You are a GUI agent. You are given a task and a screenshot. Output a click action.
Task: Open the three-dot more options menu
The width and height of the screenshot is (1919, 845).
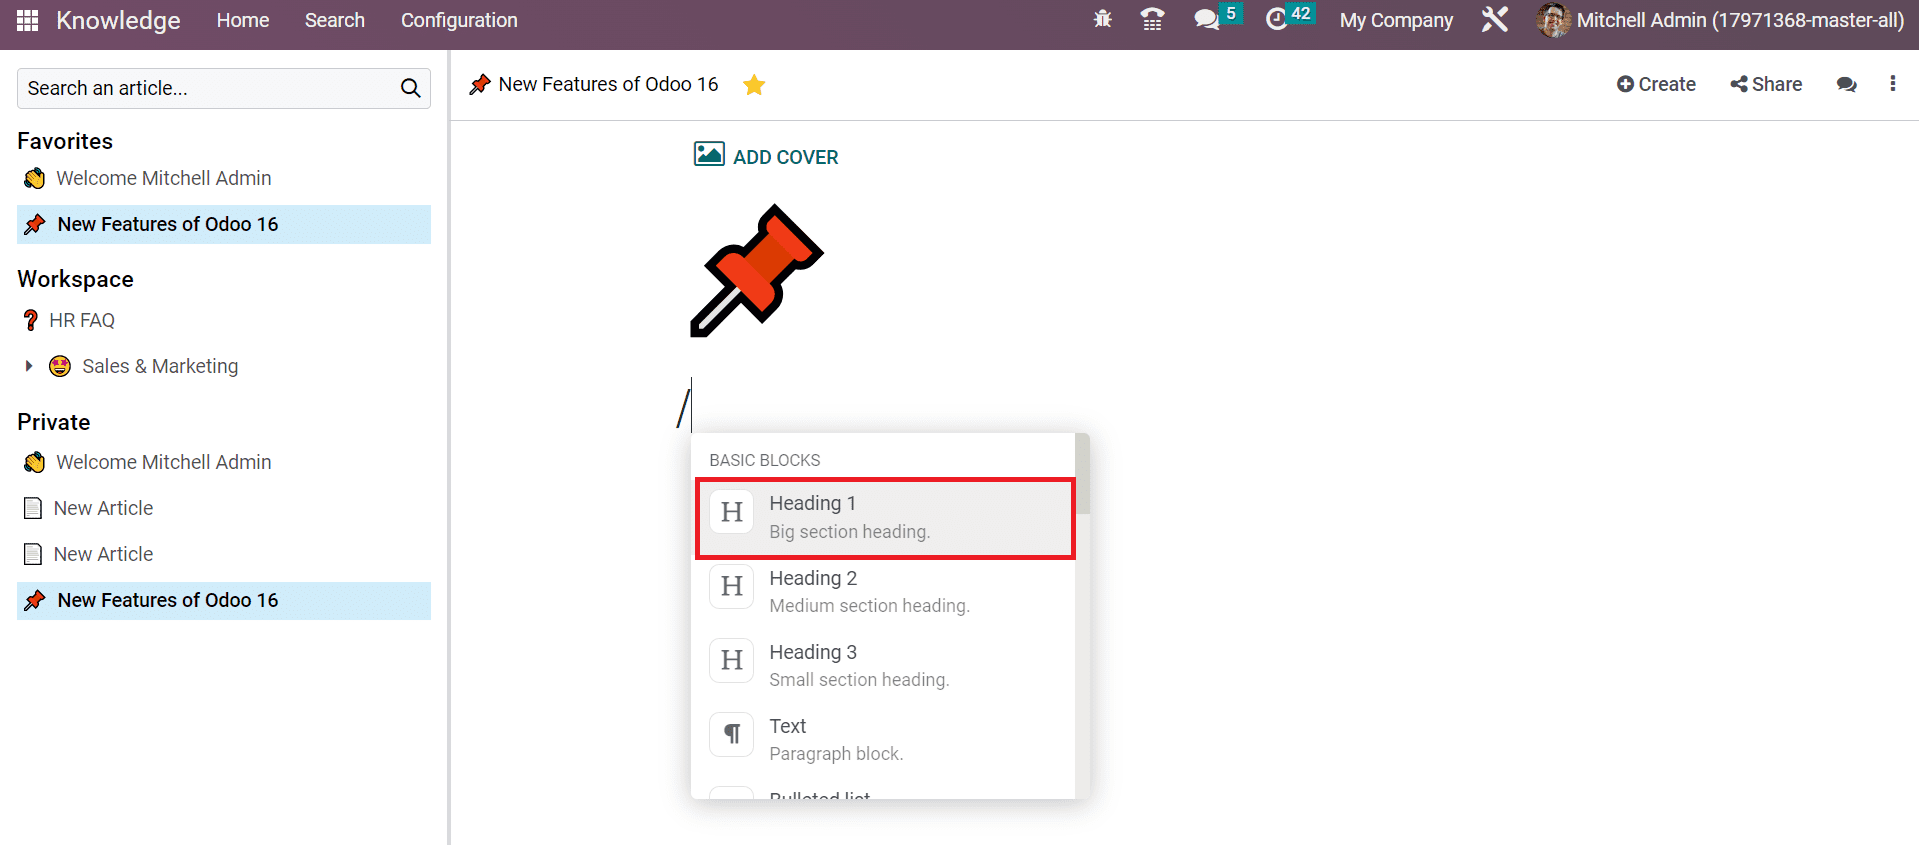coord(1892,84)
